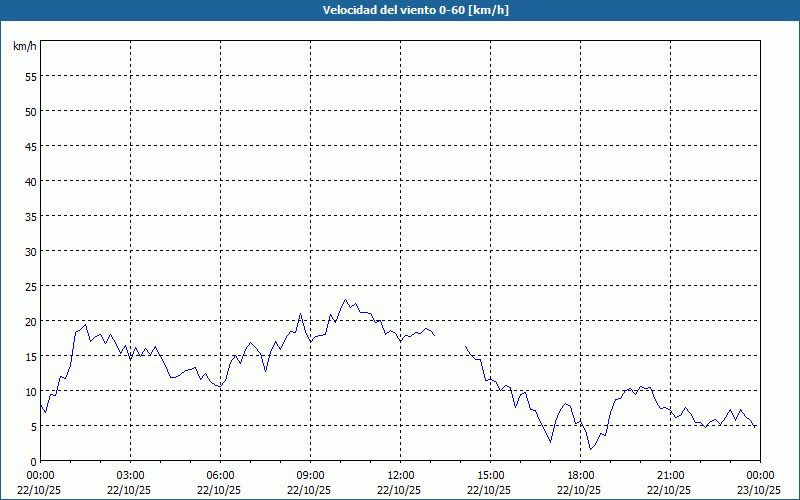The width and height of the screenshot is (800, 500).
Task: Select the 55 value on the y-axis
Action: 31,76
